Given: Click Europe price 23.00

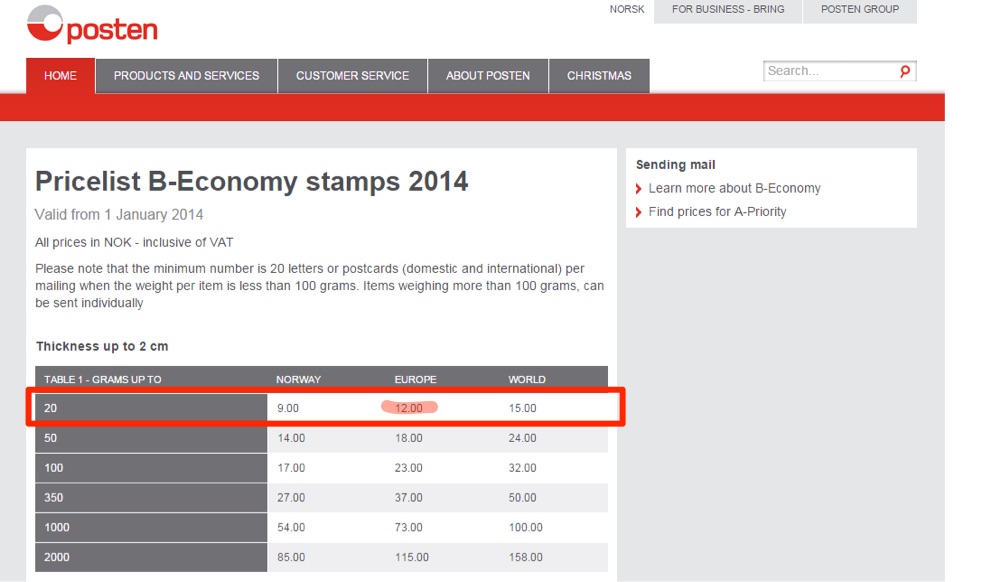Looking at the screenshot, I should [409, 468].
